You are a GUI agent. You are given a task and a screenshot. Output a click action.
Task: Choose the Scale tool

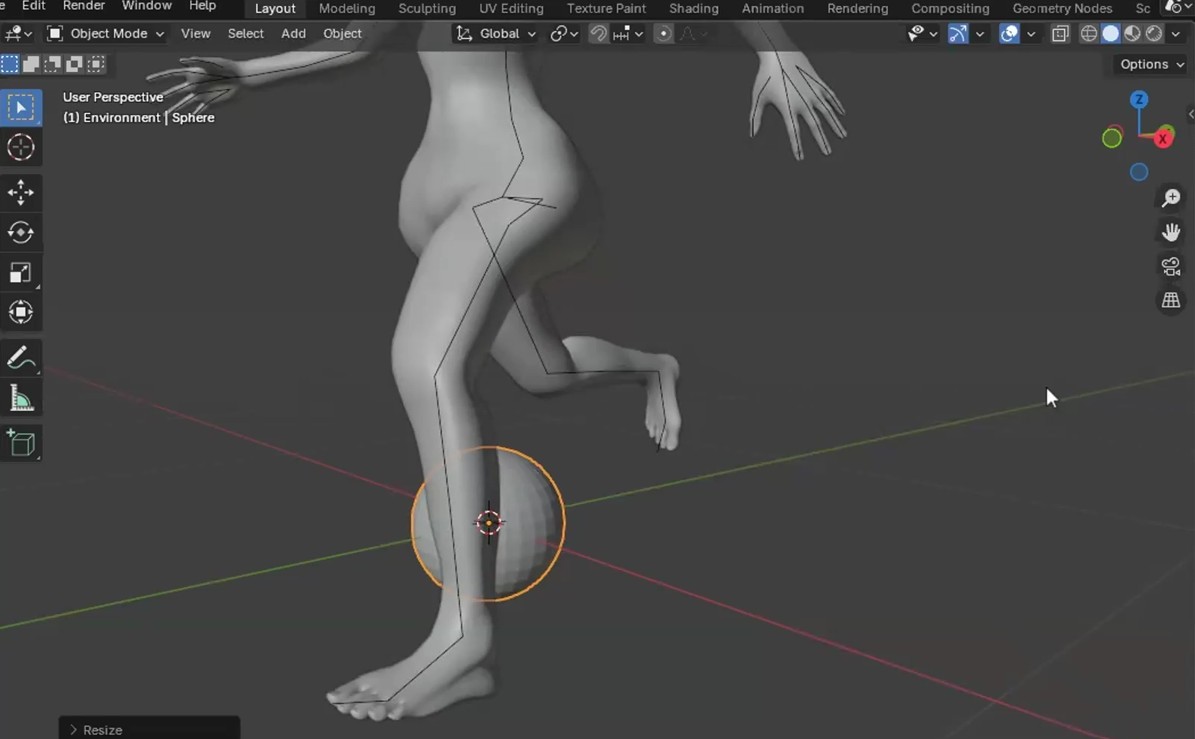[x=21, y=273]
